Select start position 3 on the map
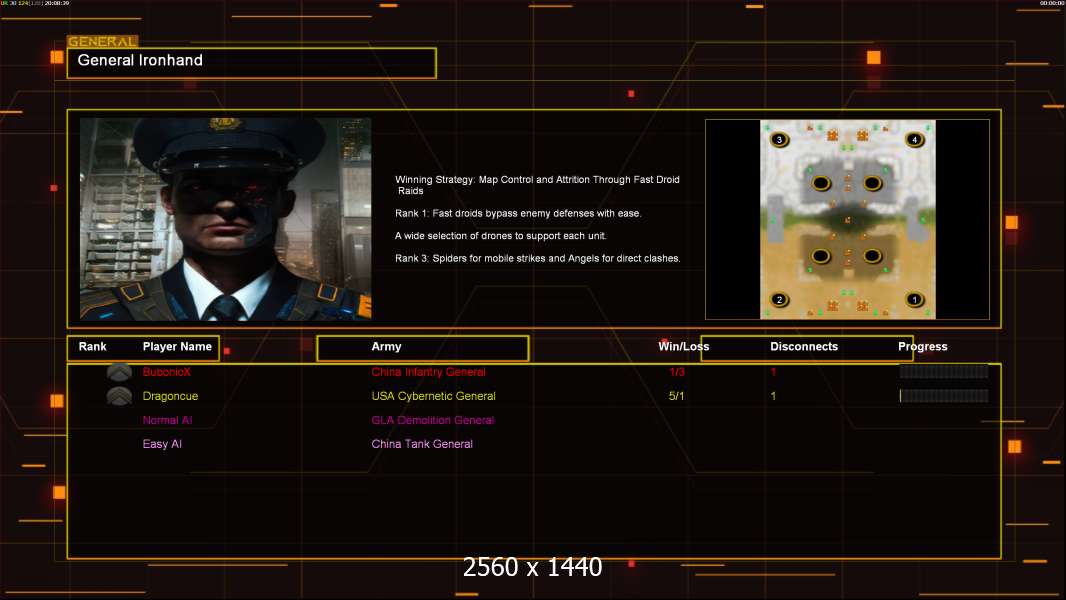The image size is (1066, 600). point(779,139)
